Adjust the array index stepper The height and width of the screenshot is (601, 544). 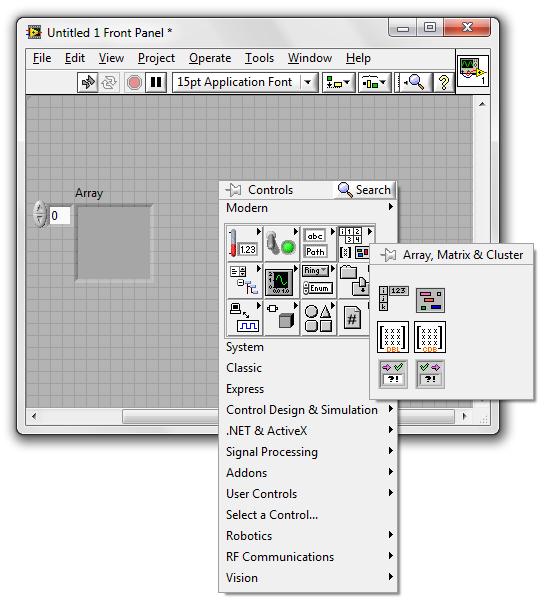[x=39, y=214]
